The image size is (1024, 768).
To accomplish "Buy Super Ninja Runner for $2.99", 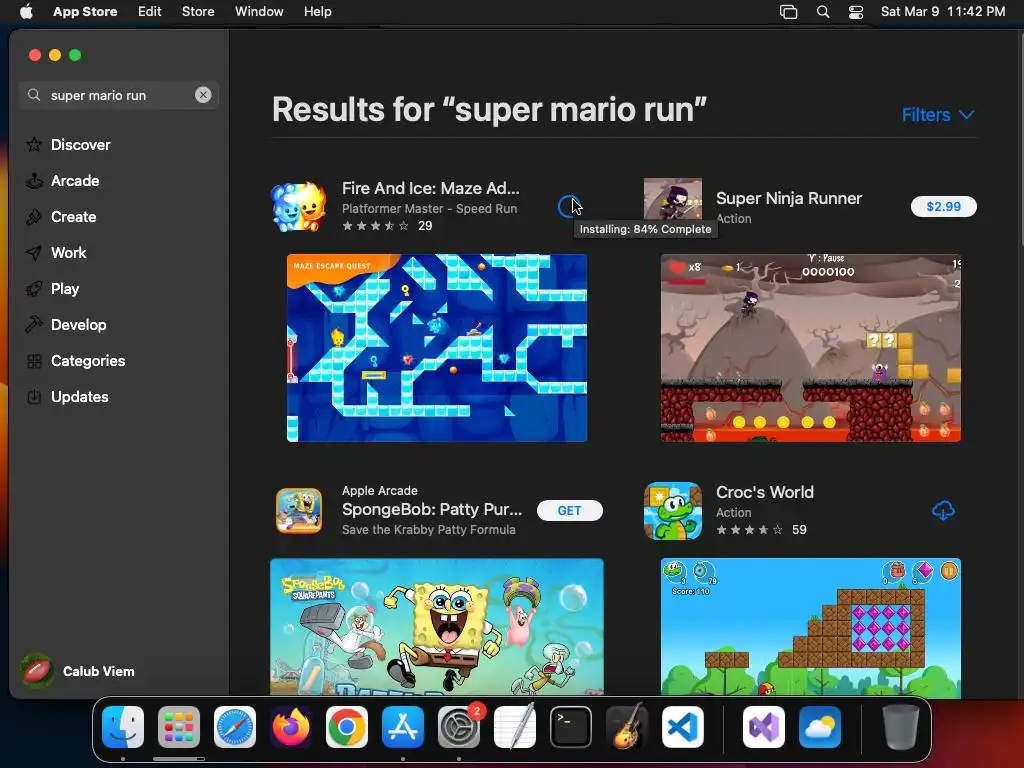I will tap(944, 206).
